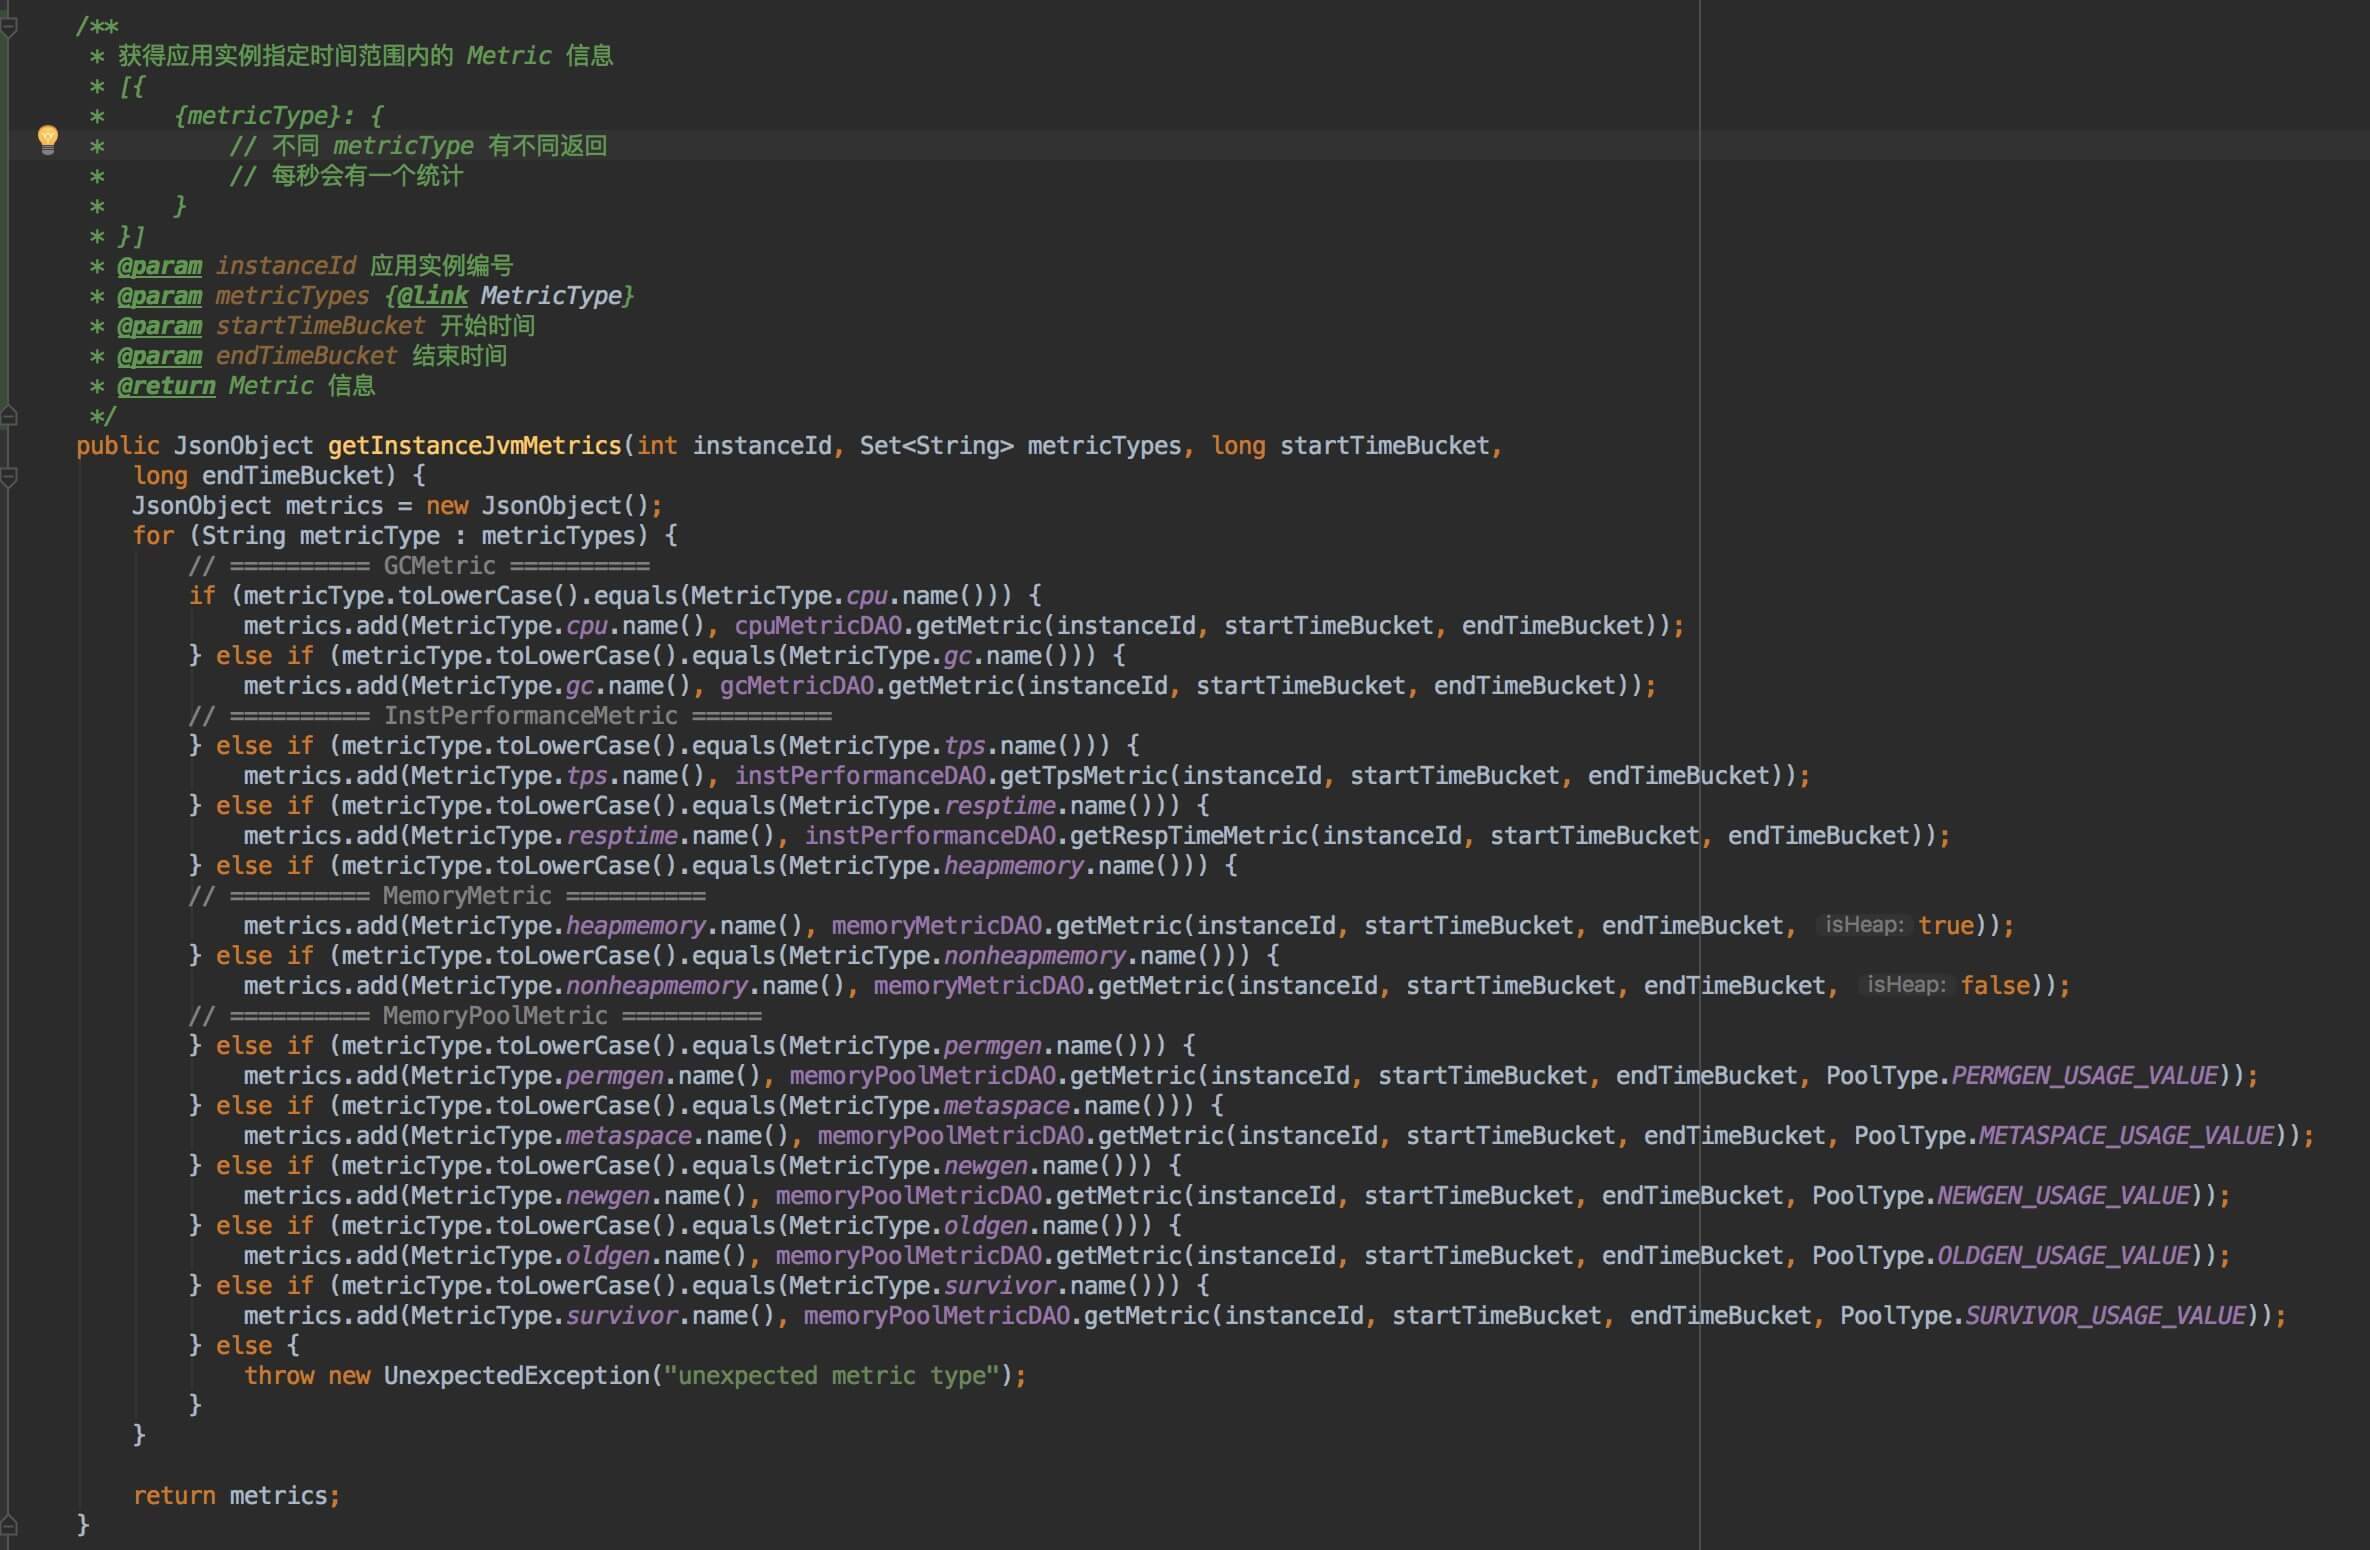Screen dimensions: 2370x1550
Task: Click the @return Javadoc tag
Action: [x=166, y=386]
